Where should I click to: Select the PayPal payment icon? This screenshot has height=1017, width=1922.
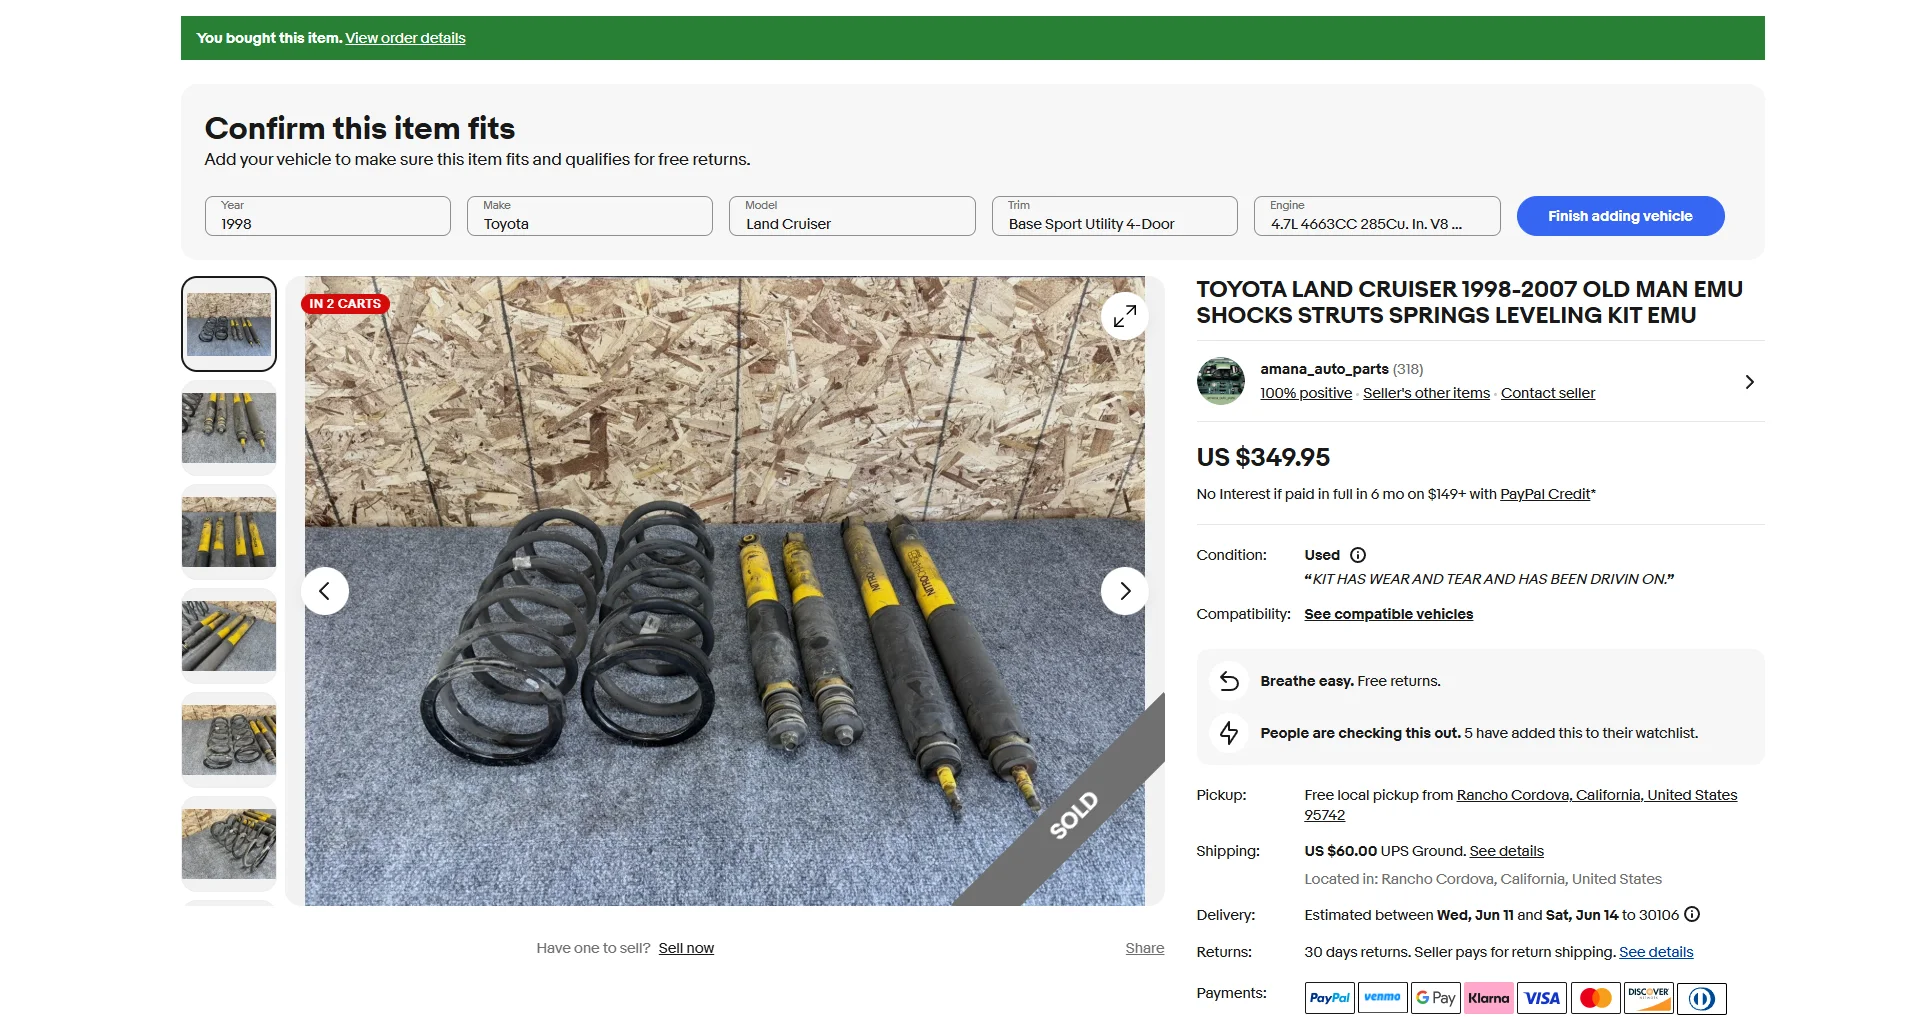[1330, 998]
